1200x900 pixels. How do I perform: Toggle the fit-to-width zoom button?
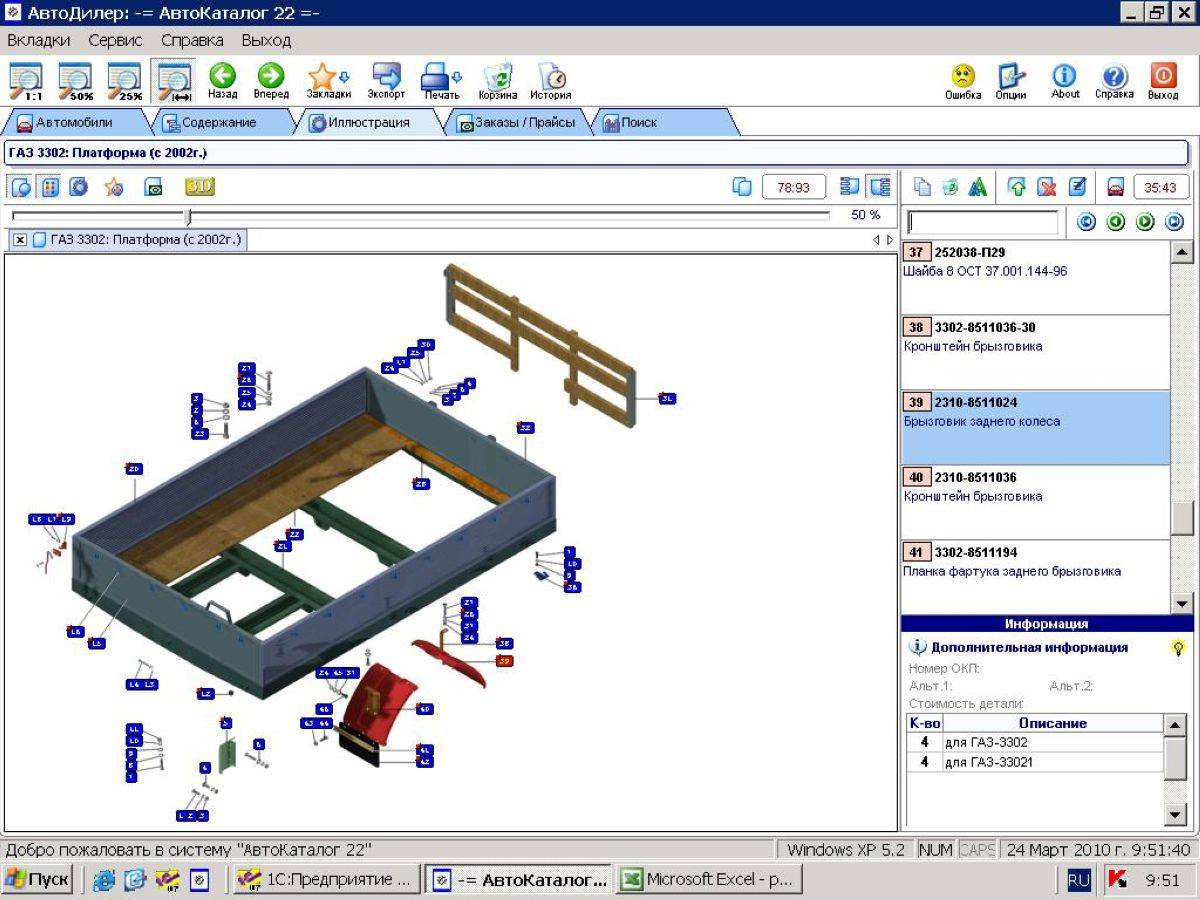click(174, 81)
